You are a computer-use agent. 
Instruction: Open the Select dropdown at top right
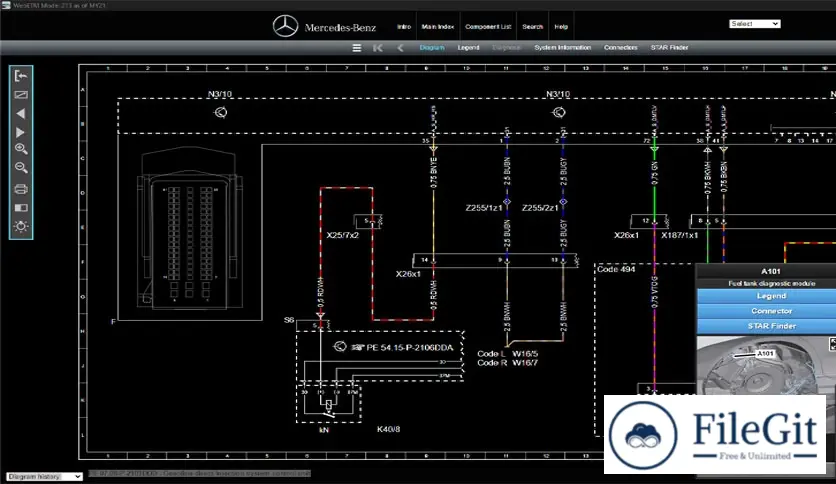pos(754,24)
